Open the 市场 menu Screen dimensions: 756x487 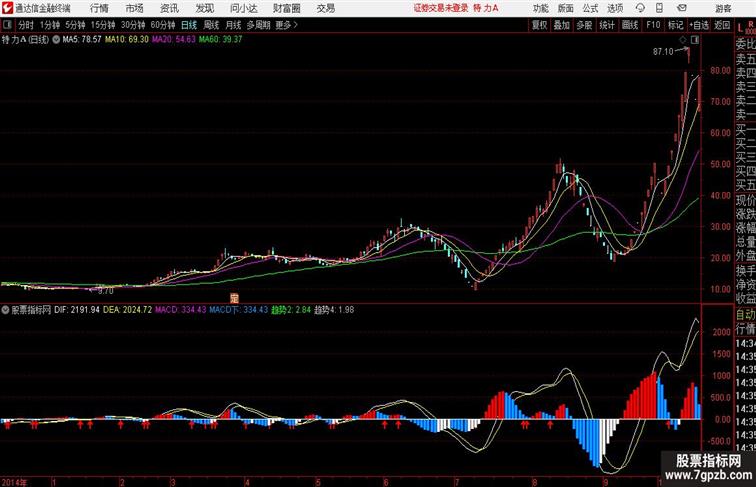click(x=134, y=8)
